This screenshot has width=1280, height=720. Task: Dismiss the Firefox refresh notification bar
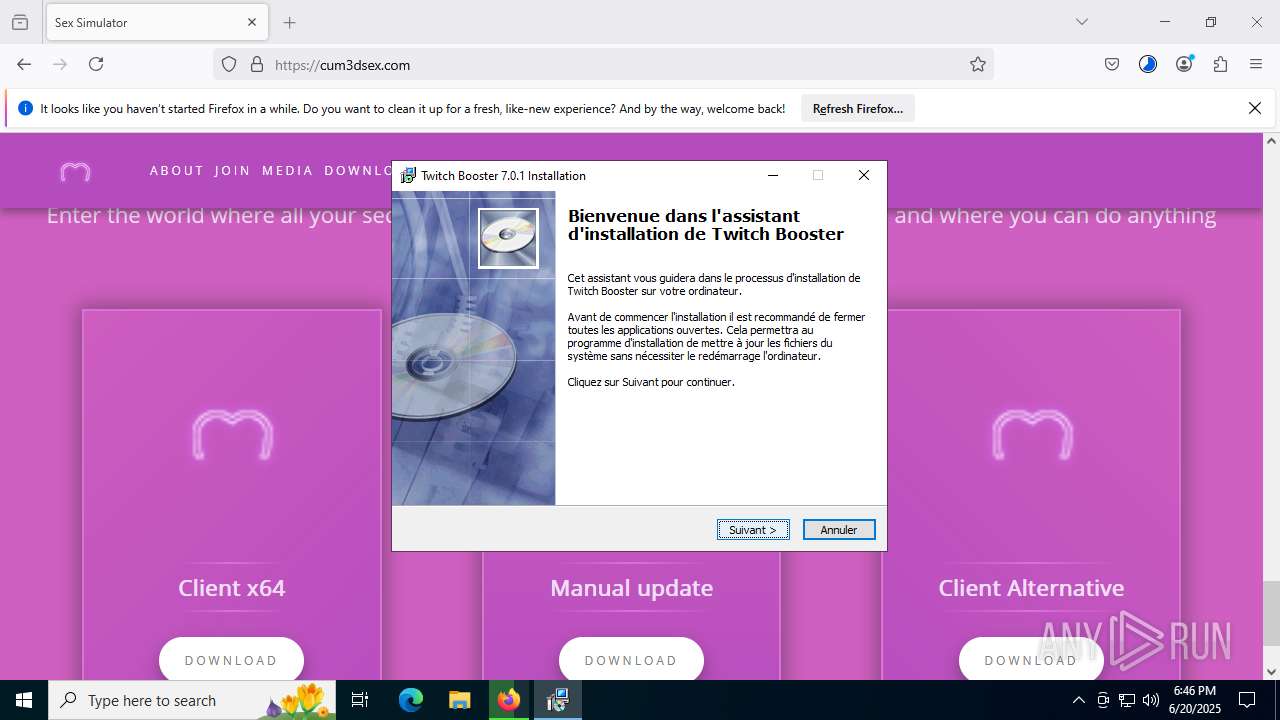1255,108
